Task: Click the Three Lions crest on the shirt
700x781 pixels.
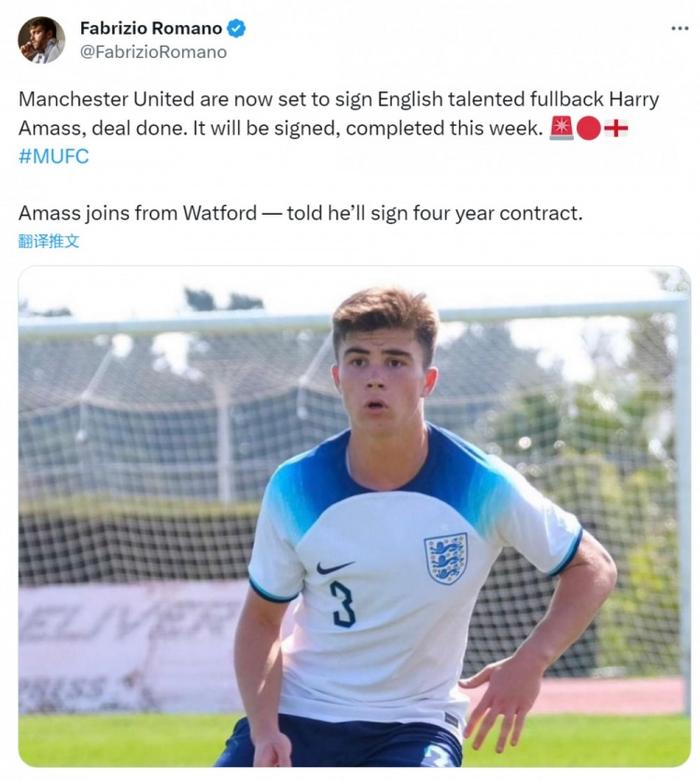Action: click(445, 558)
